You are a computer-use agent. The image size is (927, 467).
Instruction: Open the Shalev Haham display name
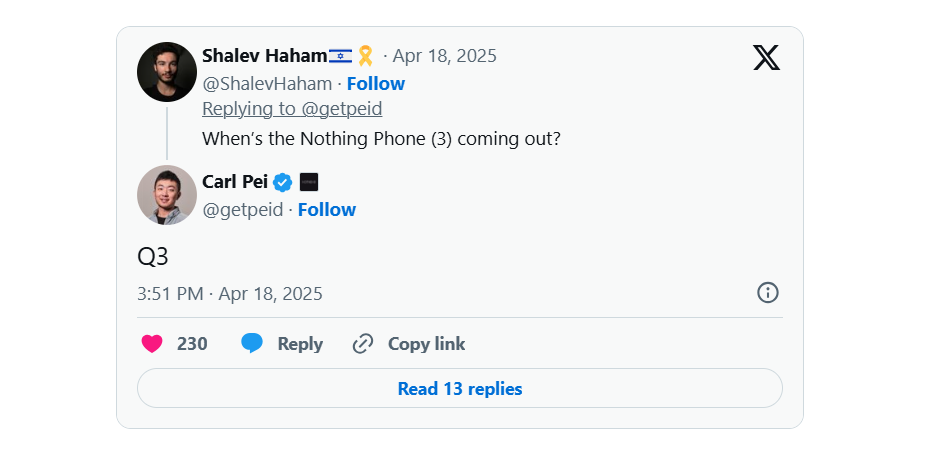(264, 56)
